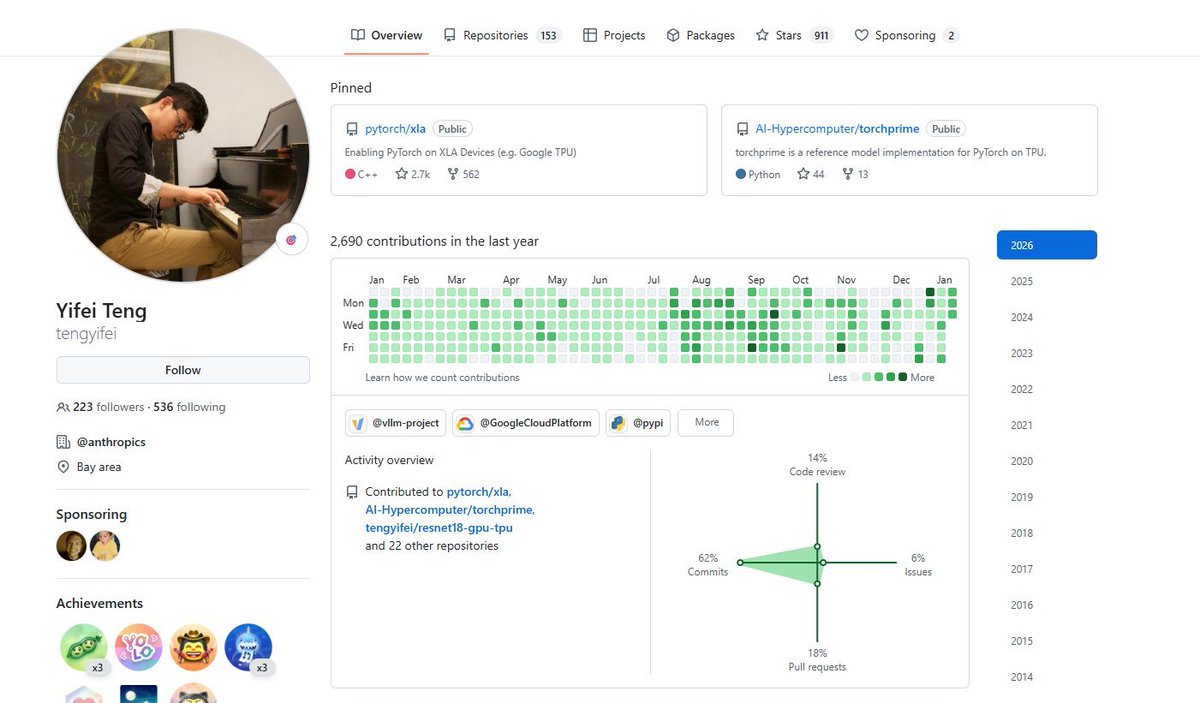The width and height of the screenshot is (1200, 703).
Task: Select the 2026 contribution year
Action: [x=1047, y=245]
